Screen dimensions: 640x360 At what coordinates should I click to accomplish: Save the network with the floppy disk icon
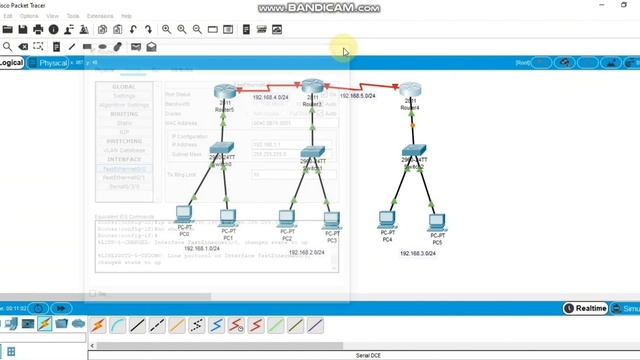point(23,29)
